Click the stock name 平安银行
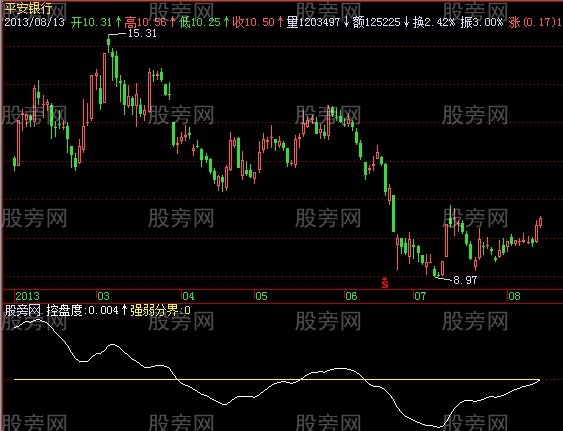The height and width of the screenshot is (431, 563). click(x=28, y=8)
